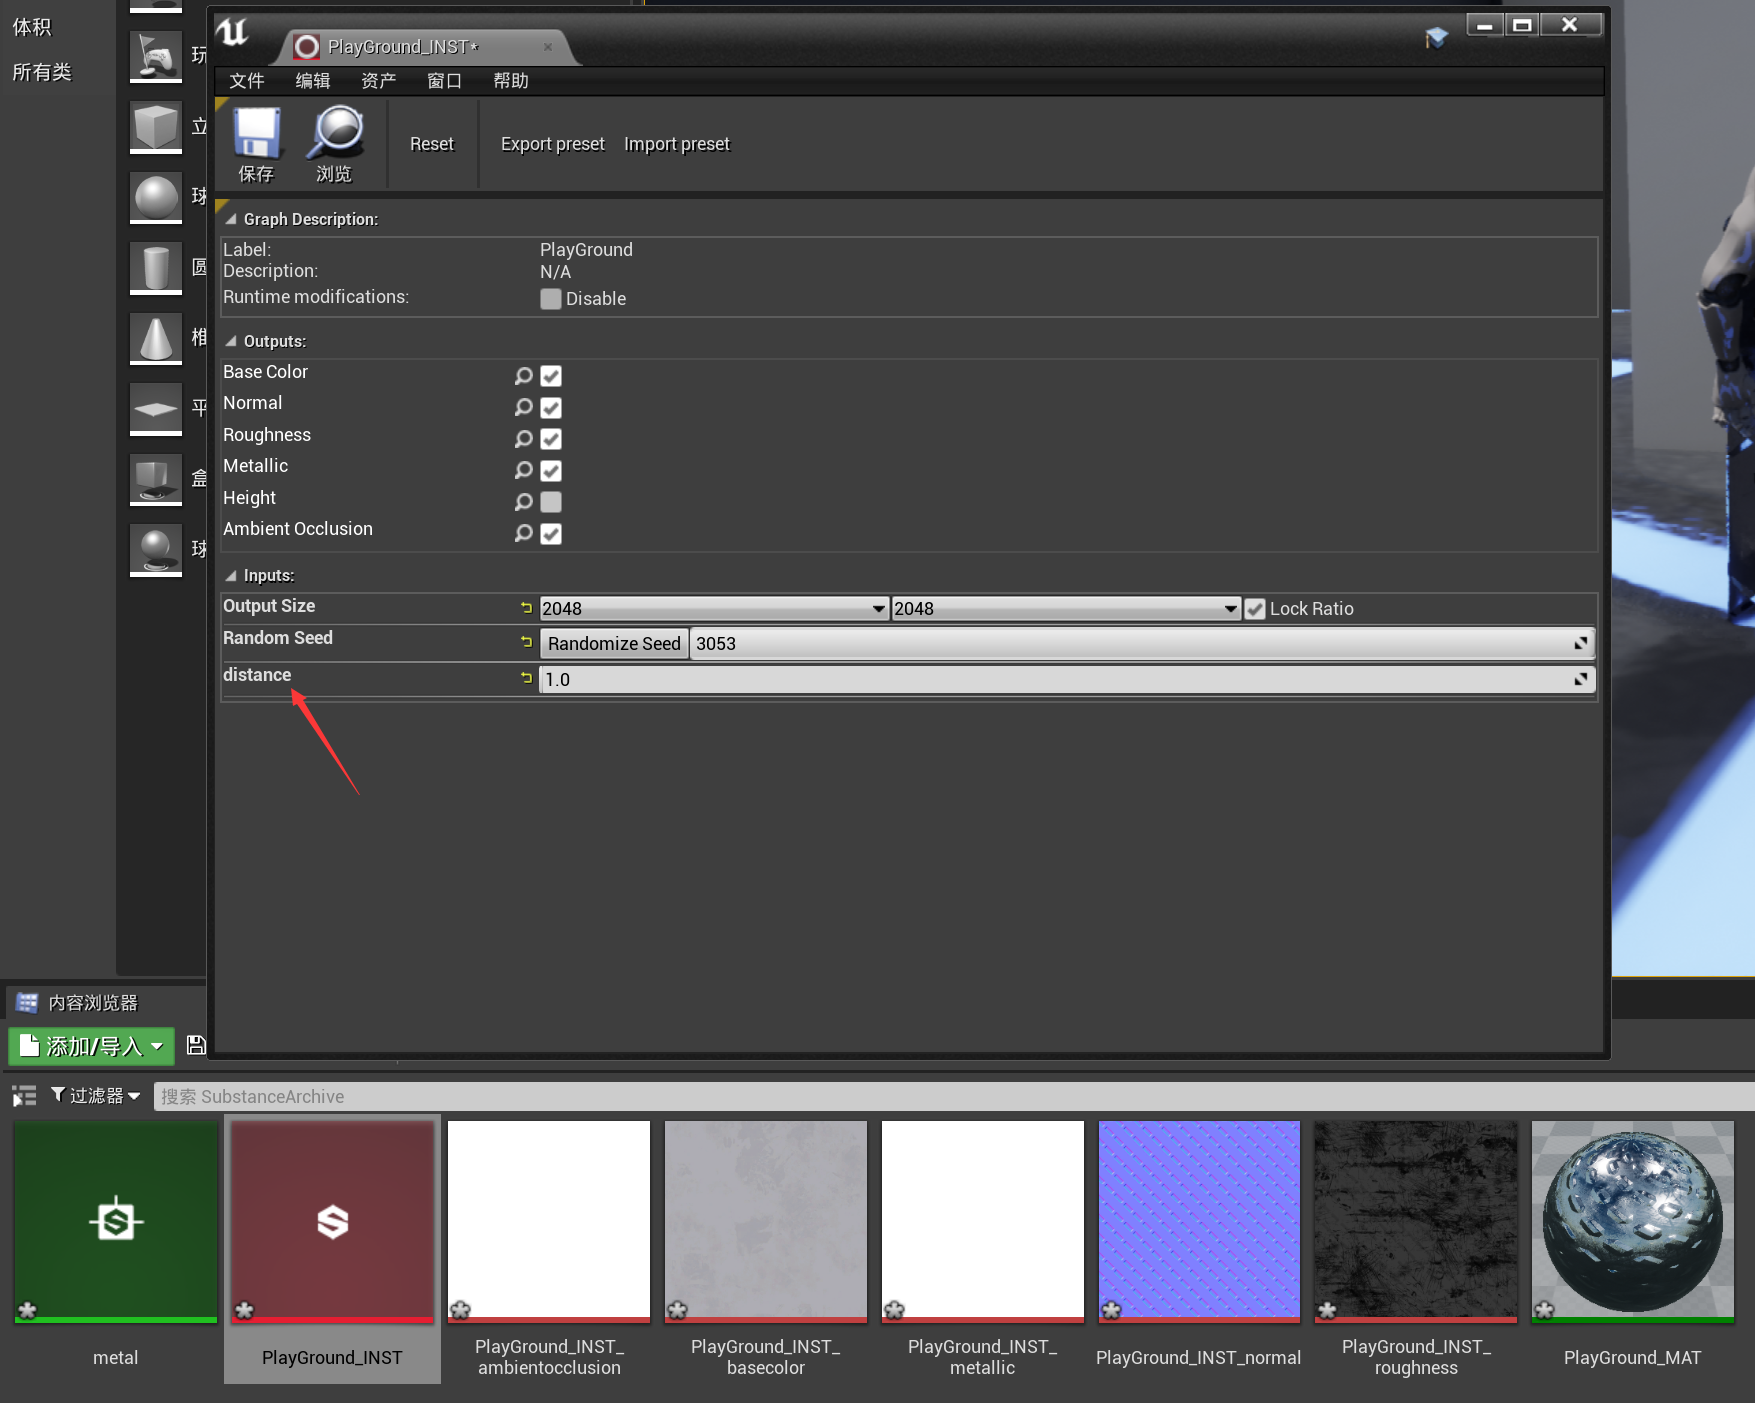Click the Randomize Seed button

[x=614, y=643]
